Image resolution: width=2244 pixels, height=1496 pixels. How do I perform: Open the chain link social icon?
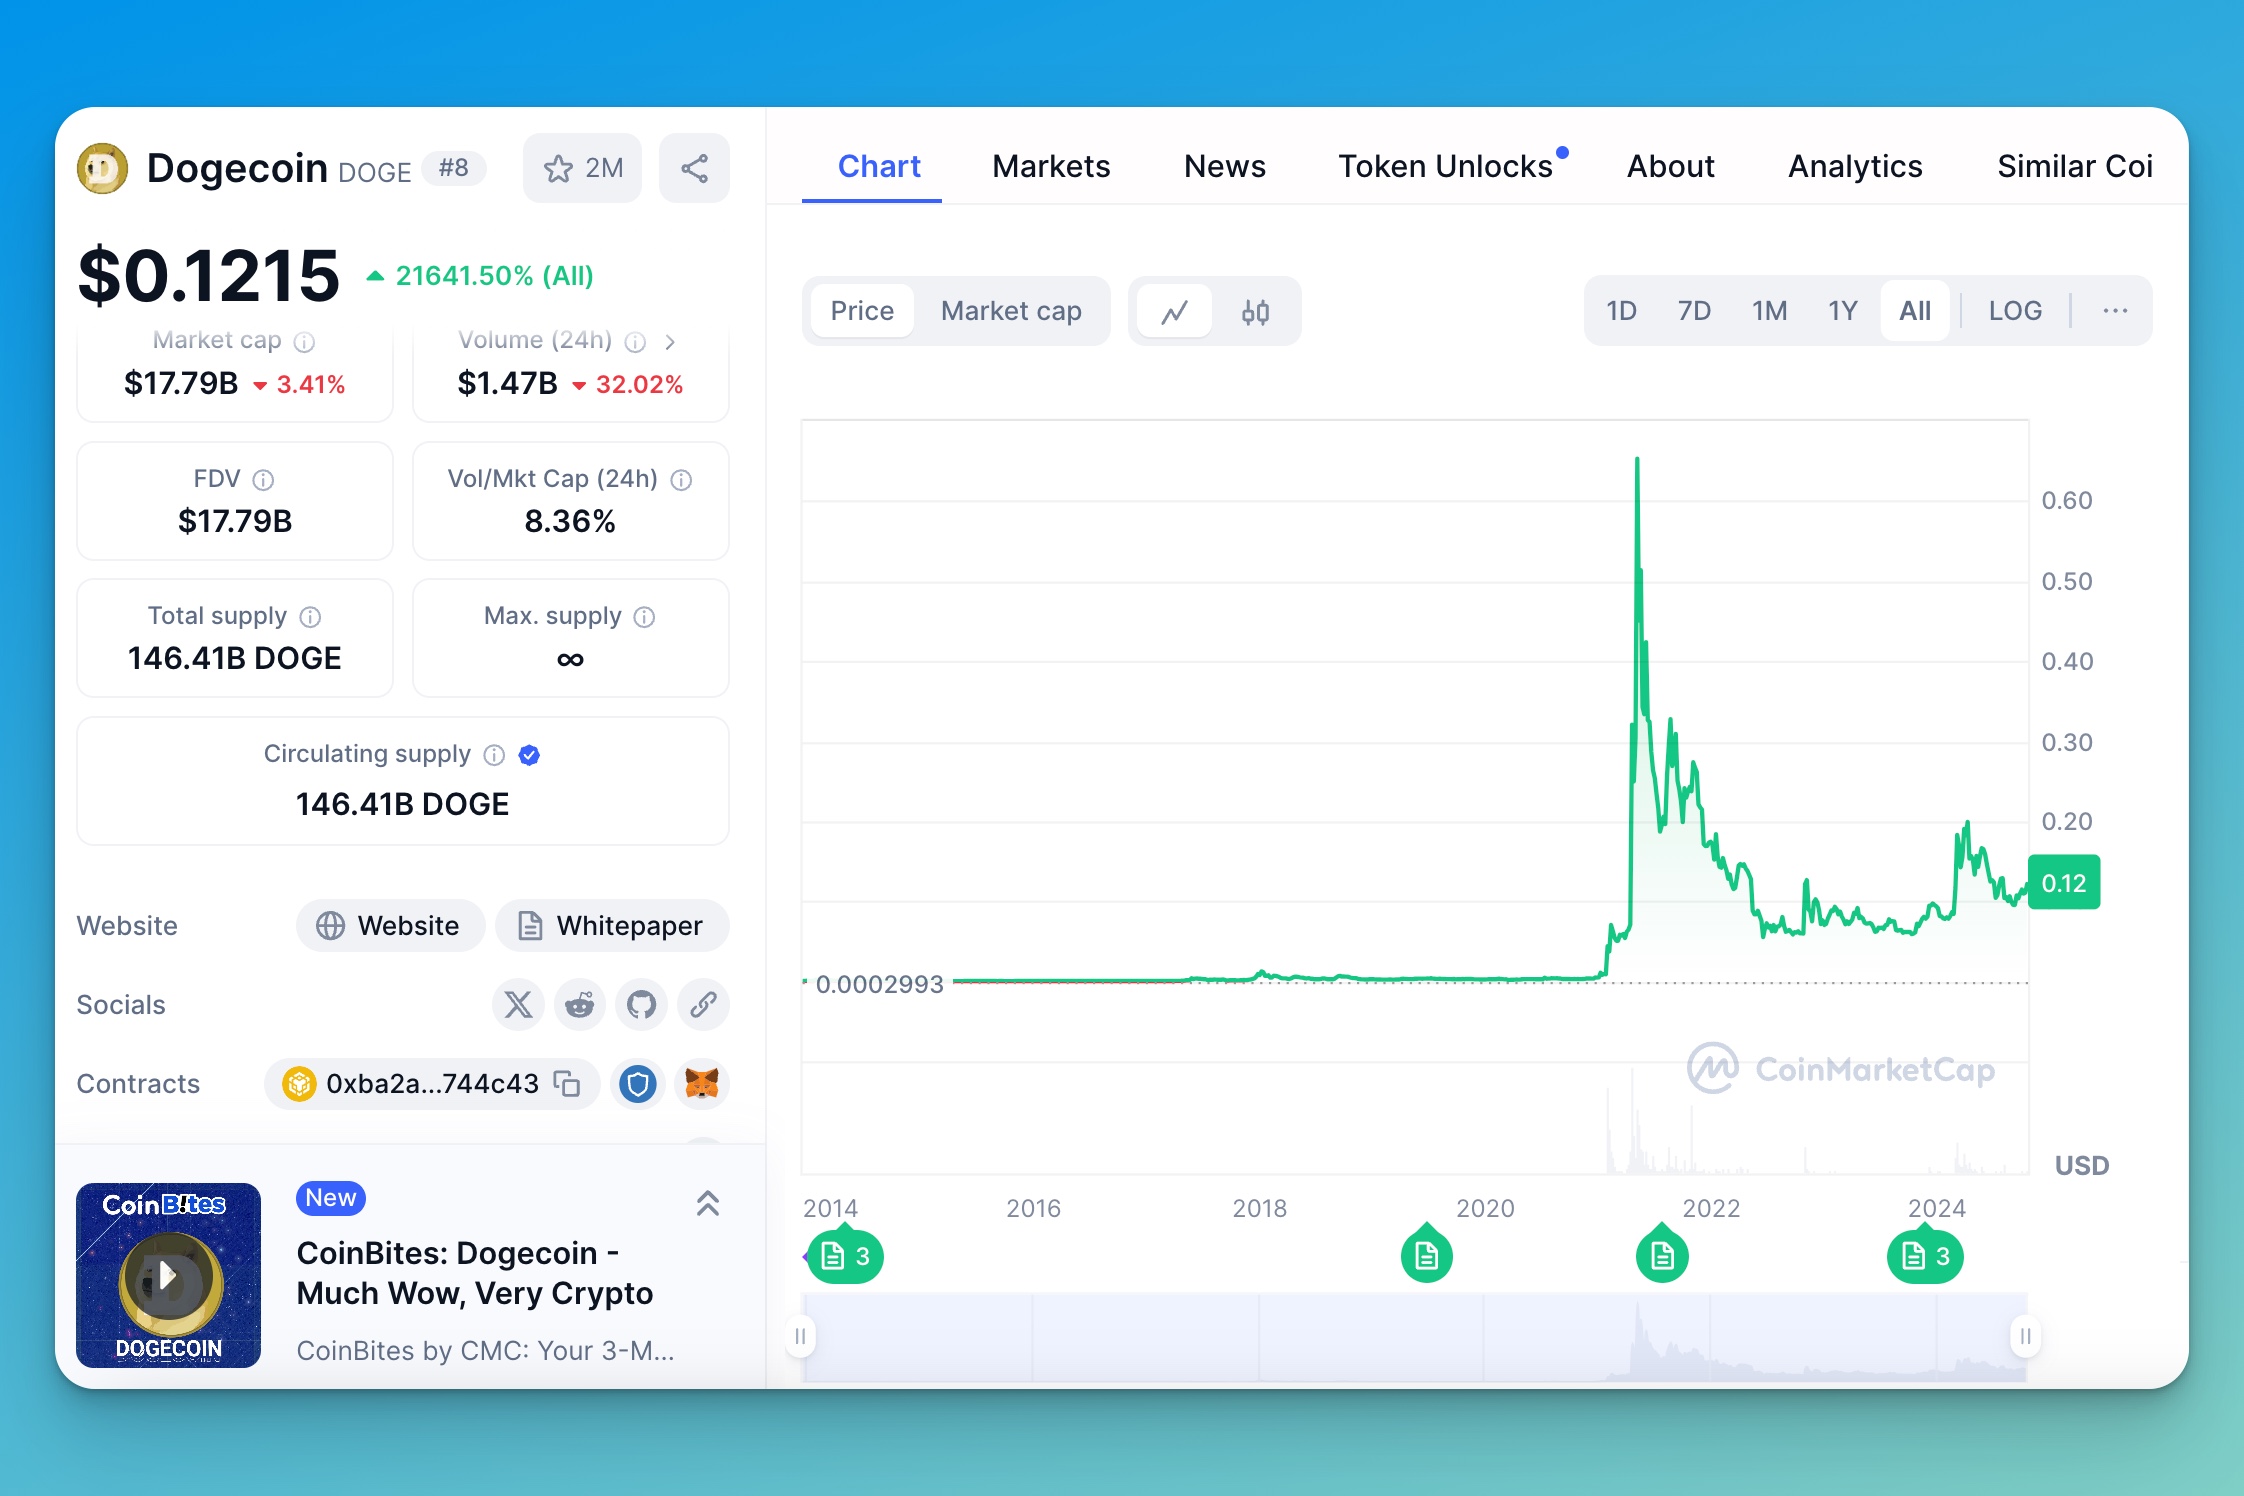[x=703, y=1004]
